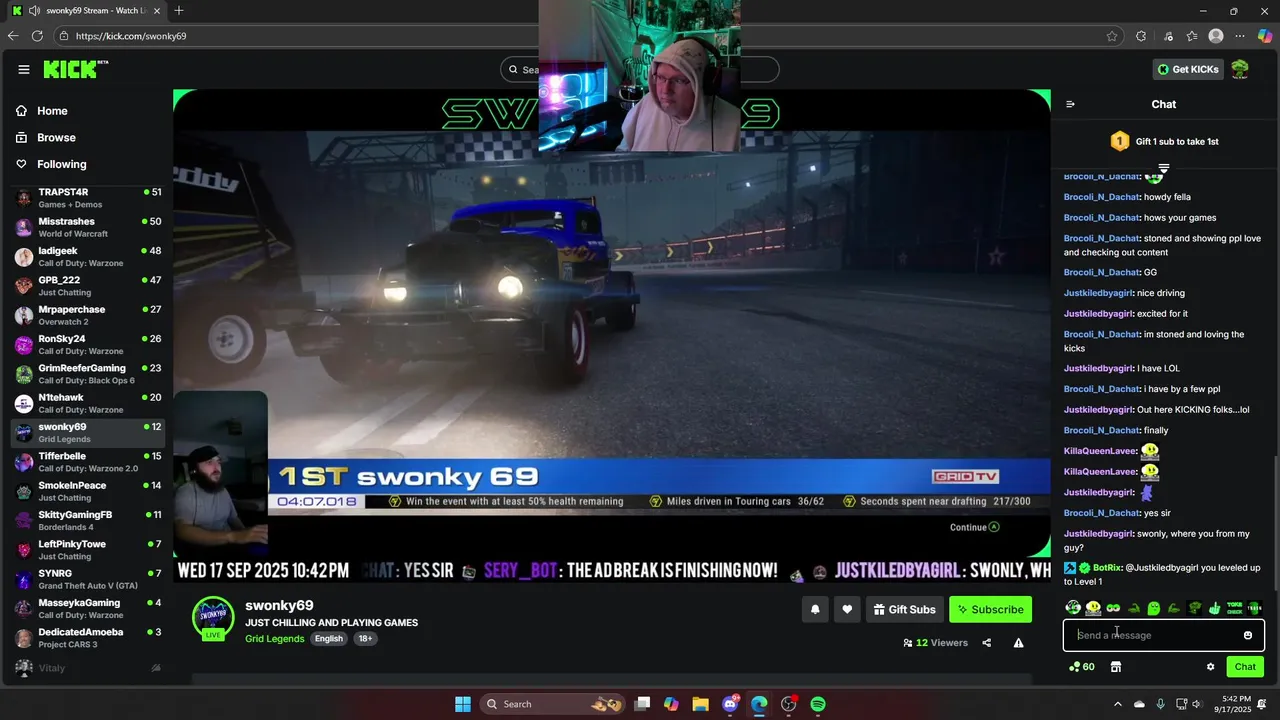Open chat settings gear icon
1280x720 pixels.
(x=1210, y=667)
